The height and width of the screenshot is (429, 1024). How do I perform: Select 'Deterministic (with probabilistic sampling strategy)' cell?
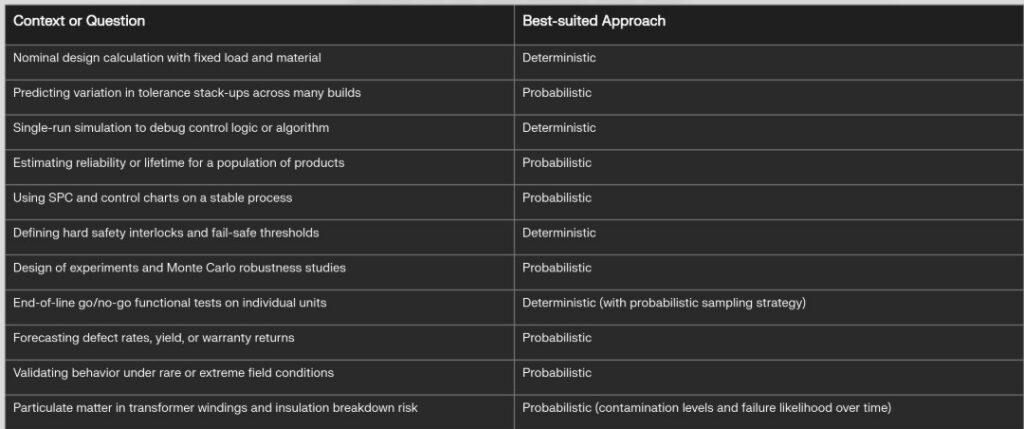(664, 303)
